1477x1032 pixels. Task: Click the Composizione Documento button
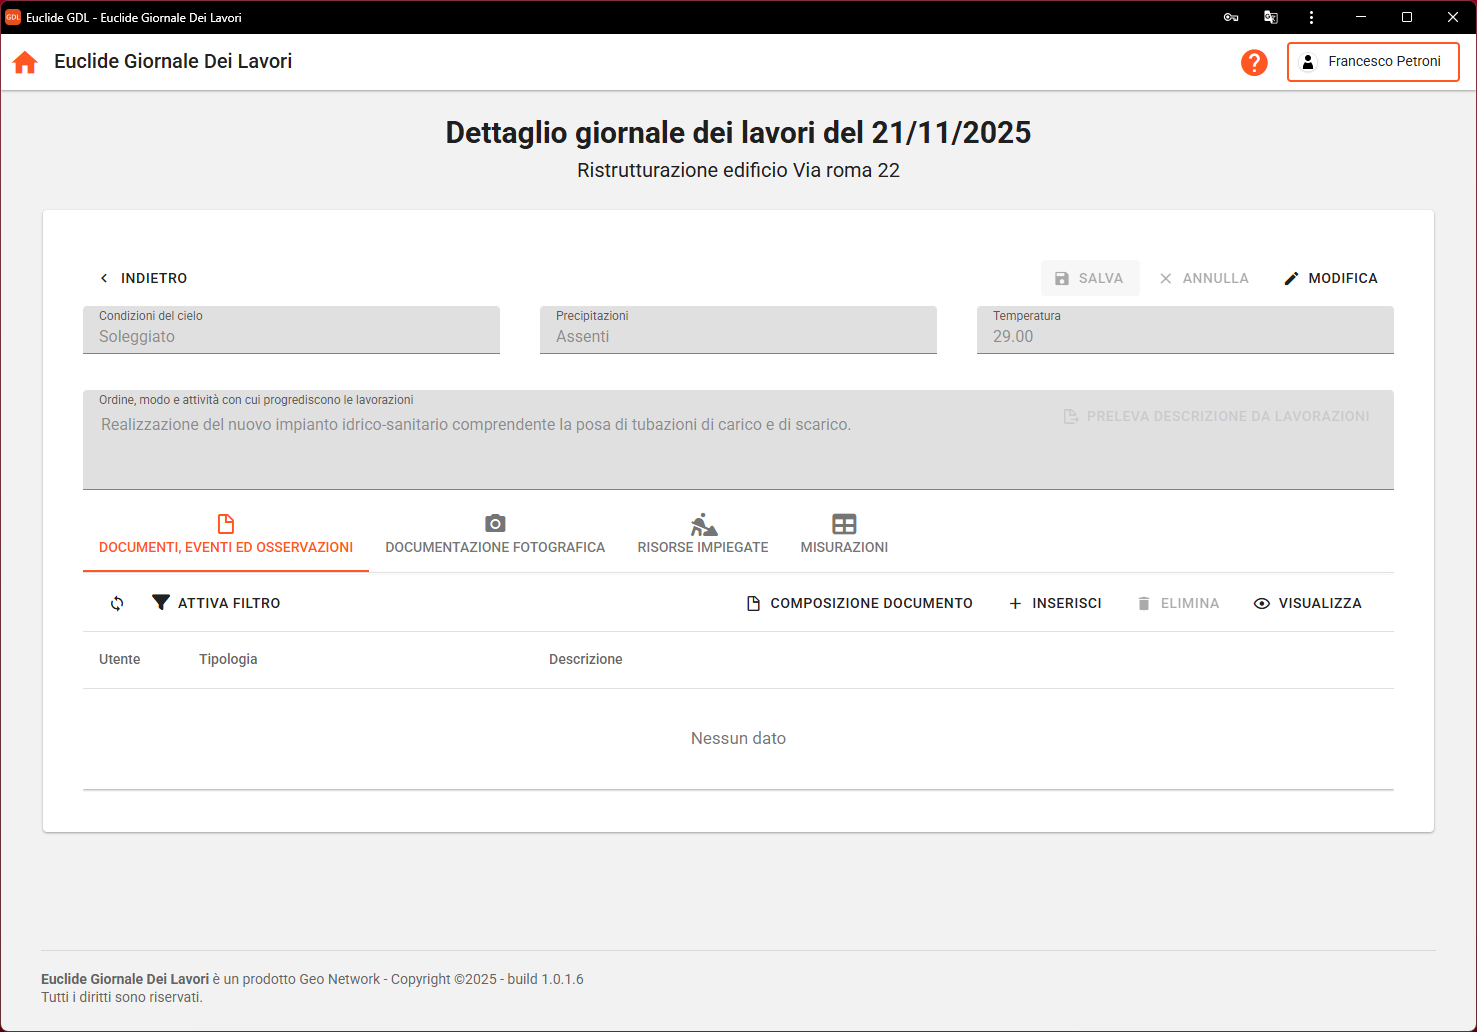coord(859,603)
